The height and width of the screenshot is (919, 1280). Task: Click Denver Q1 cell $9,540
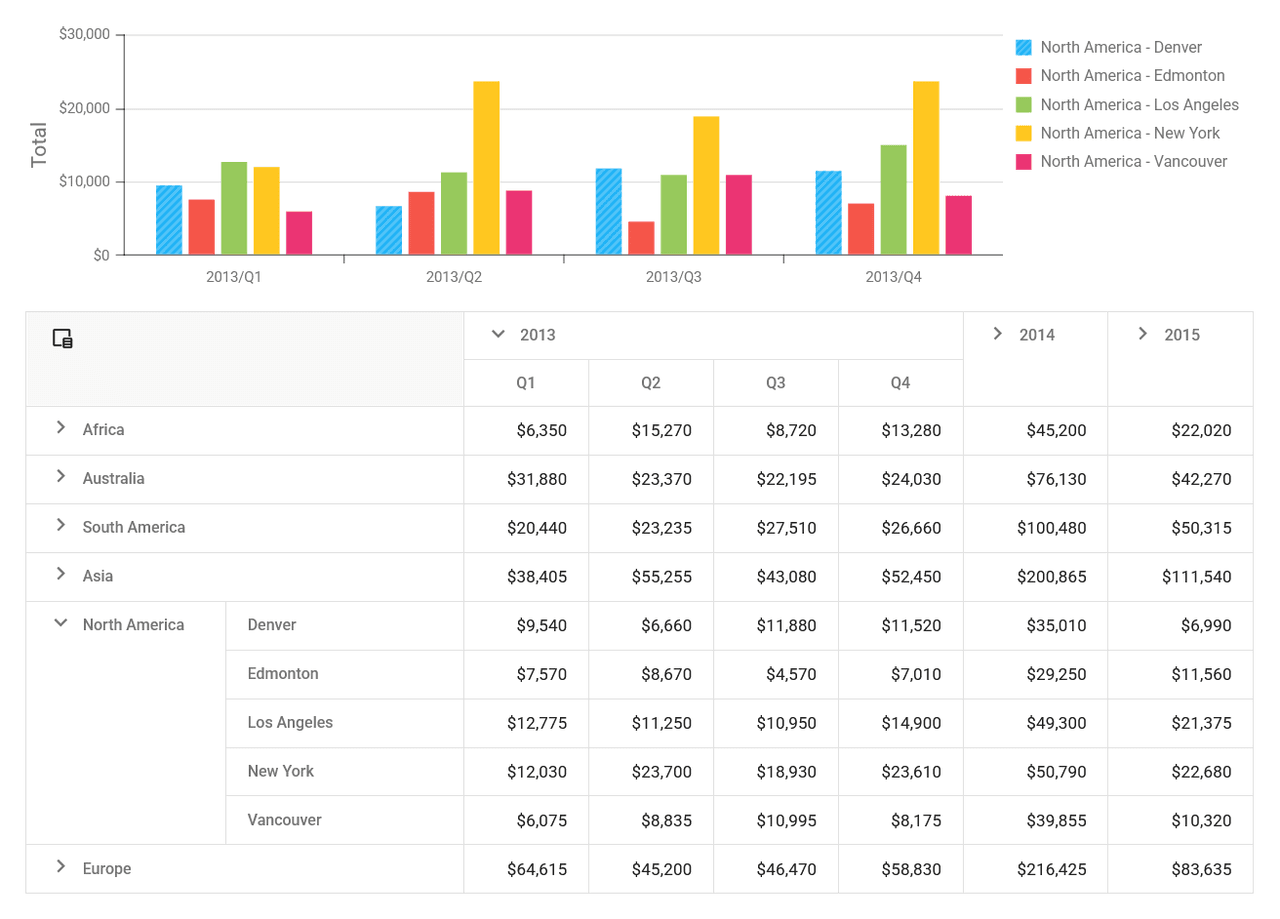click(526, 626)
